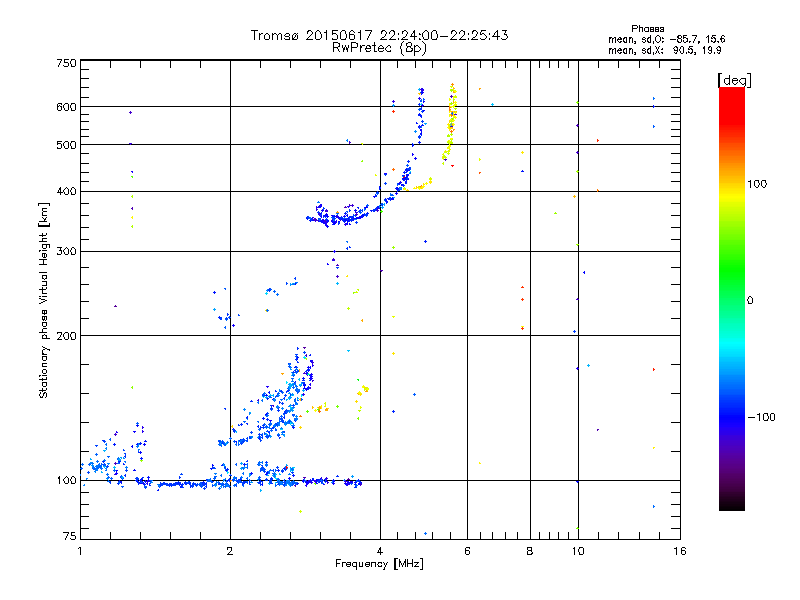Click the y-axis tick label '300'
The width and height of the screenshot is (800, 600).
(66, 252)
